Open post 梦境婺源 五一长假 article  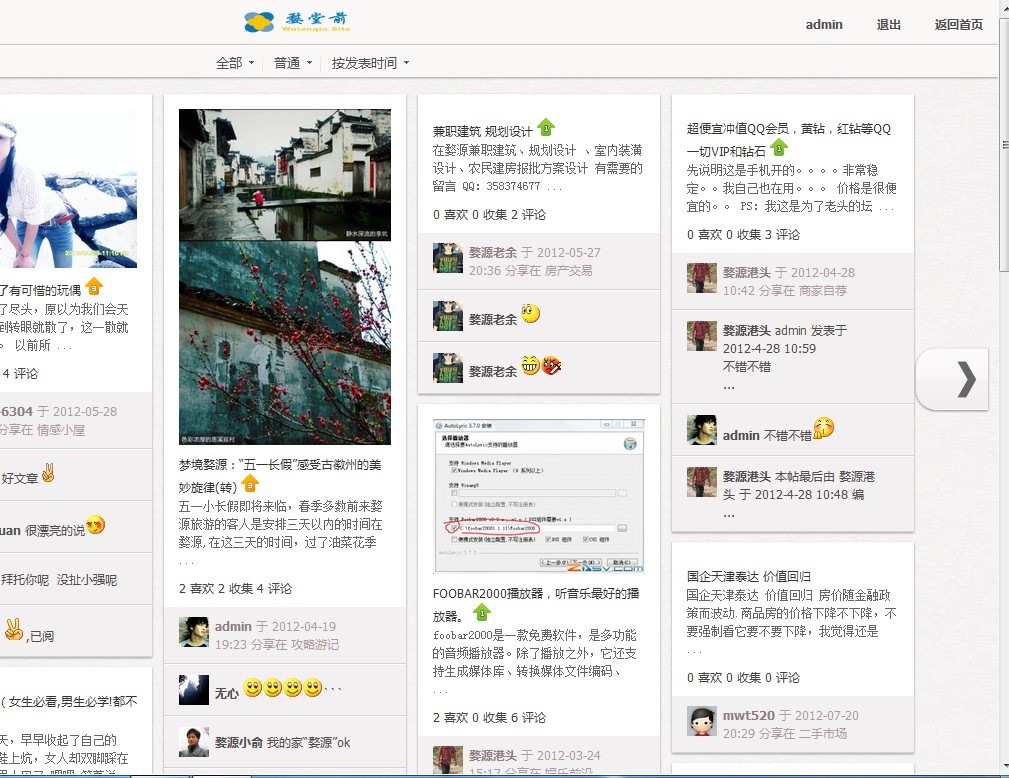pyautogui.click(x=280, y=476)
